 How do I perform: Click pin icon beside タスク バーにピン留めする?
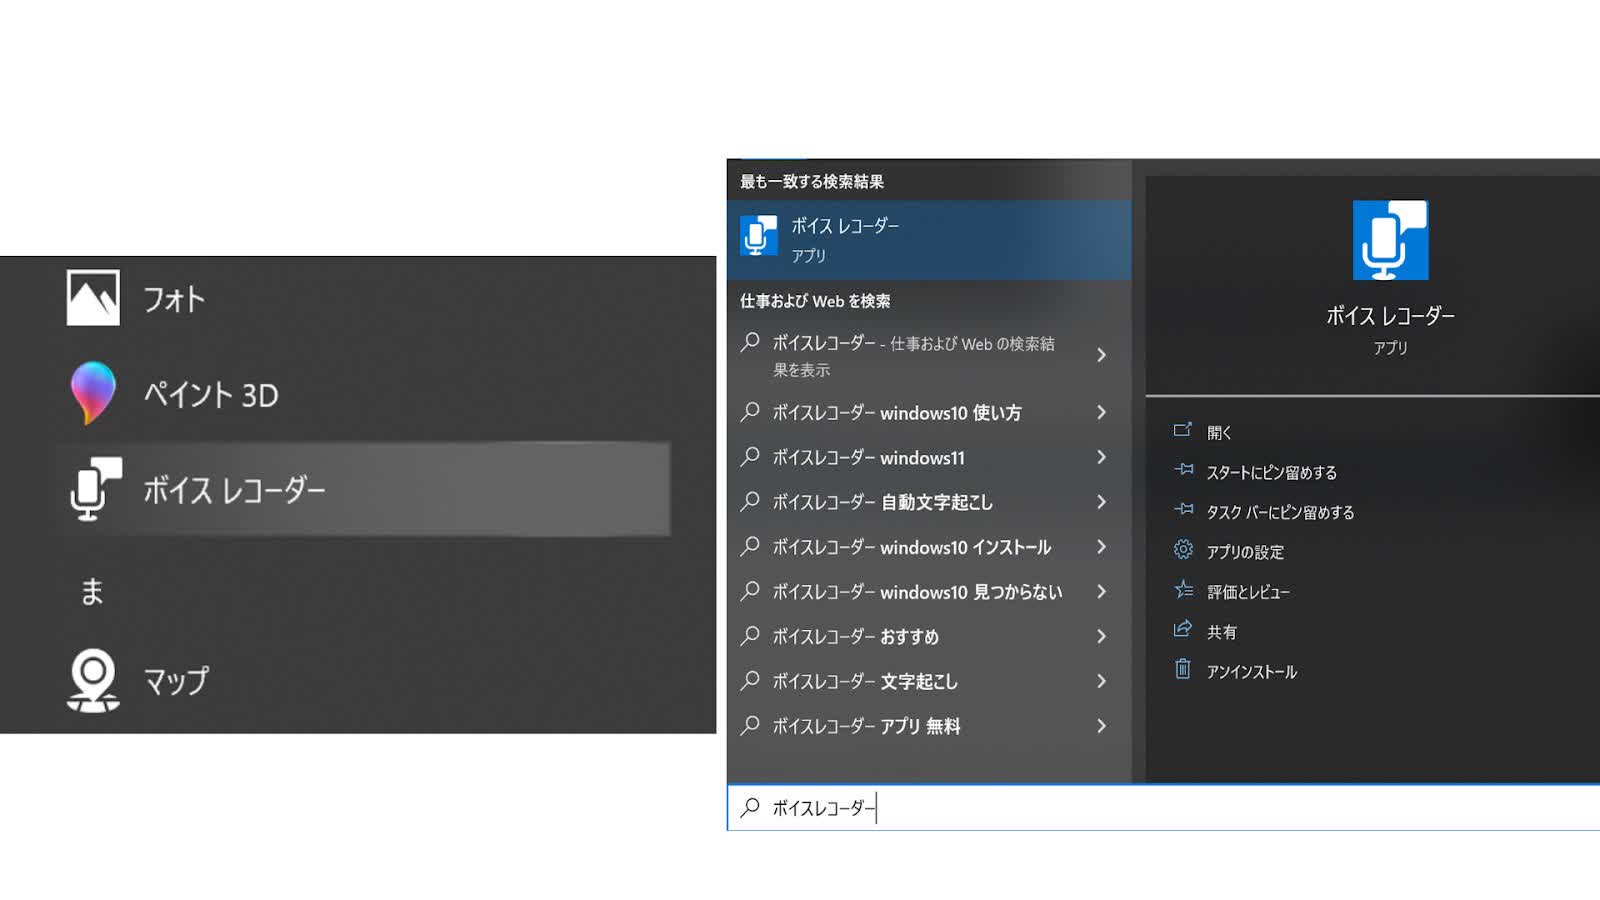[x=1183, y=510]
